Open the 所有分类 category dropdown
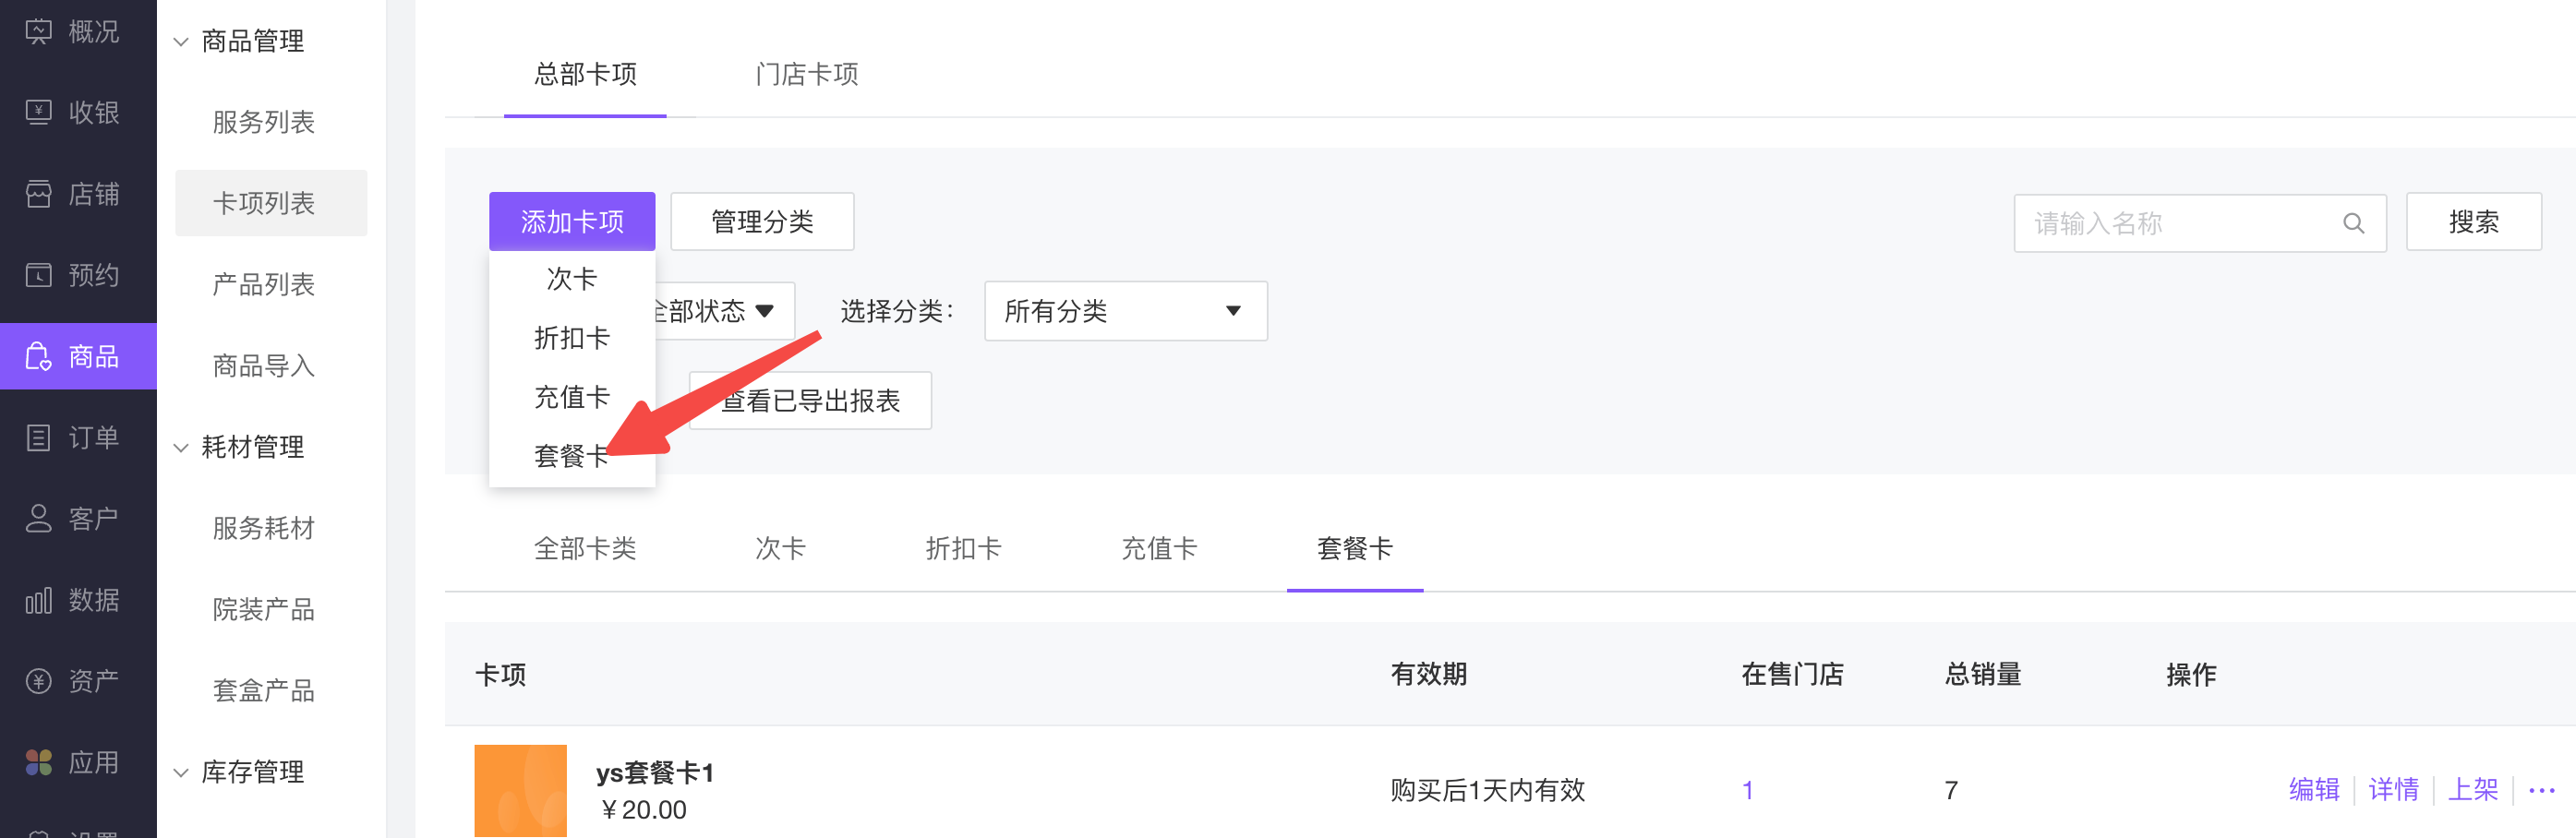Screen dimensions: 2576x838 (1125, 311)
